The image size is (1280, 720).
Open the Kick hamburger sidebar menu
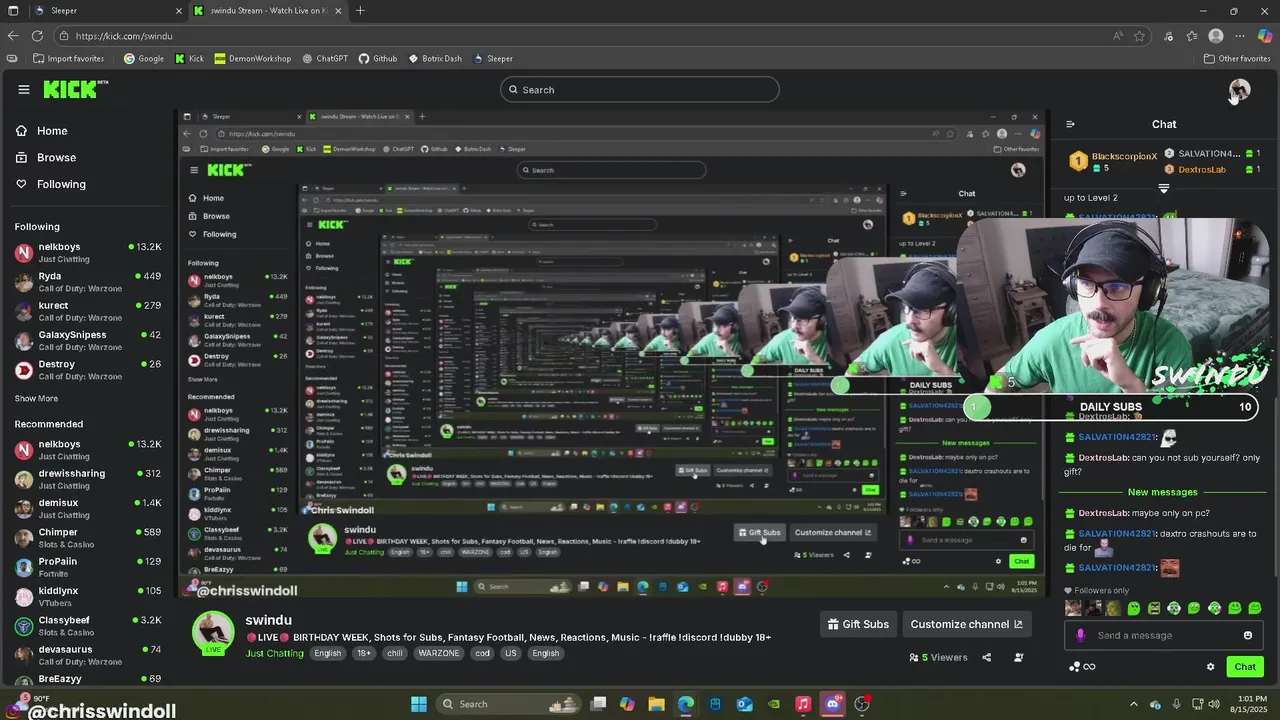[x=24, y=89]
